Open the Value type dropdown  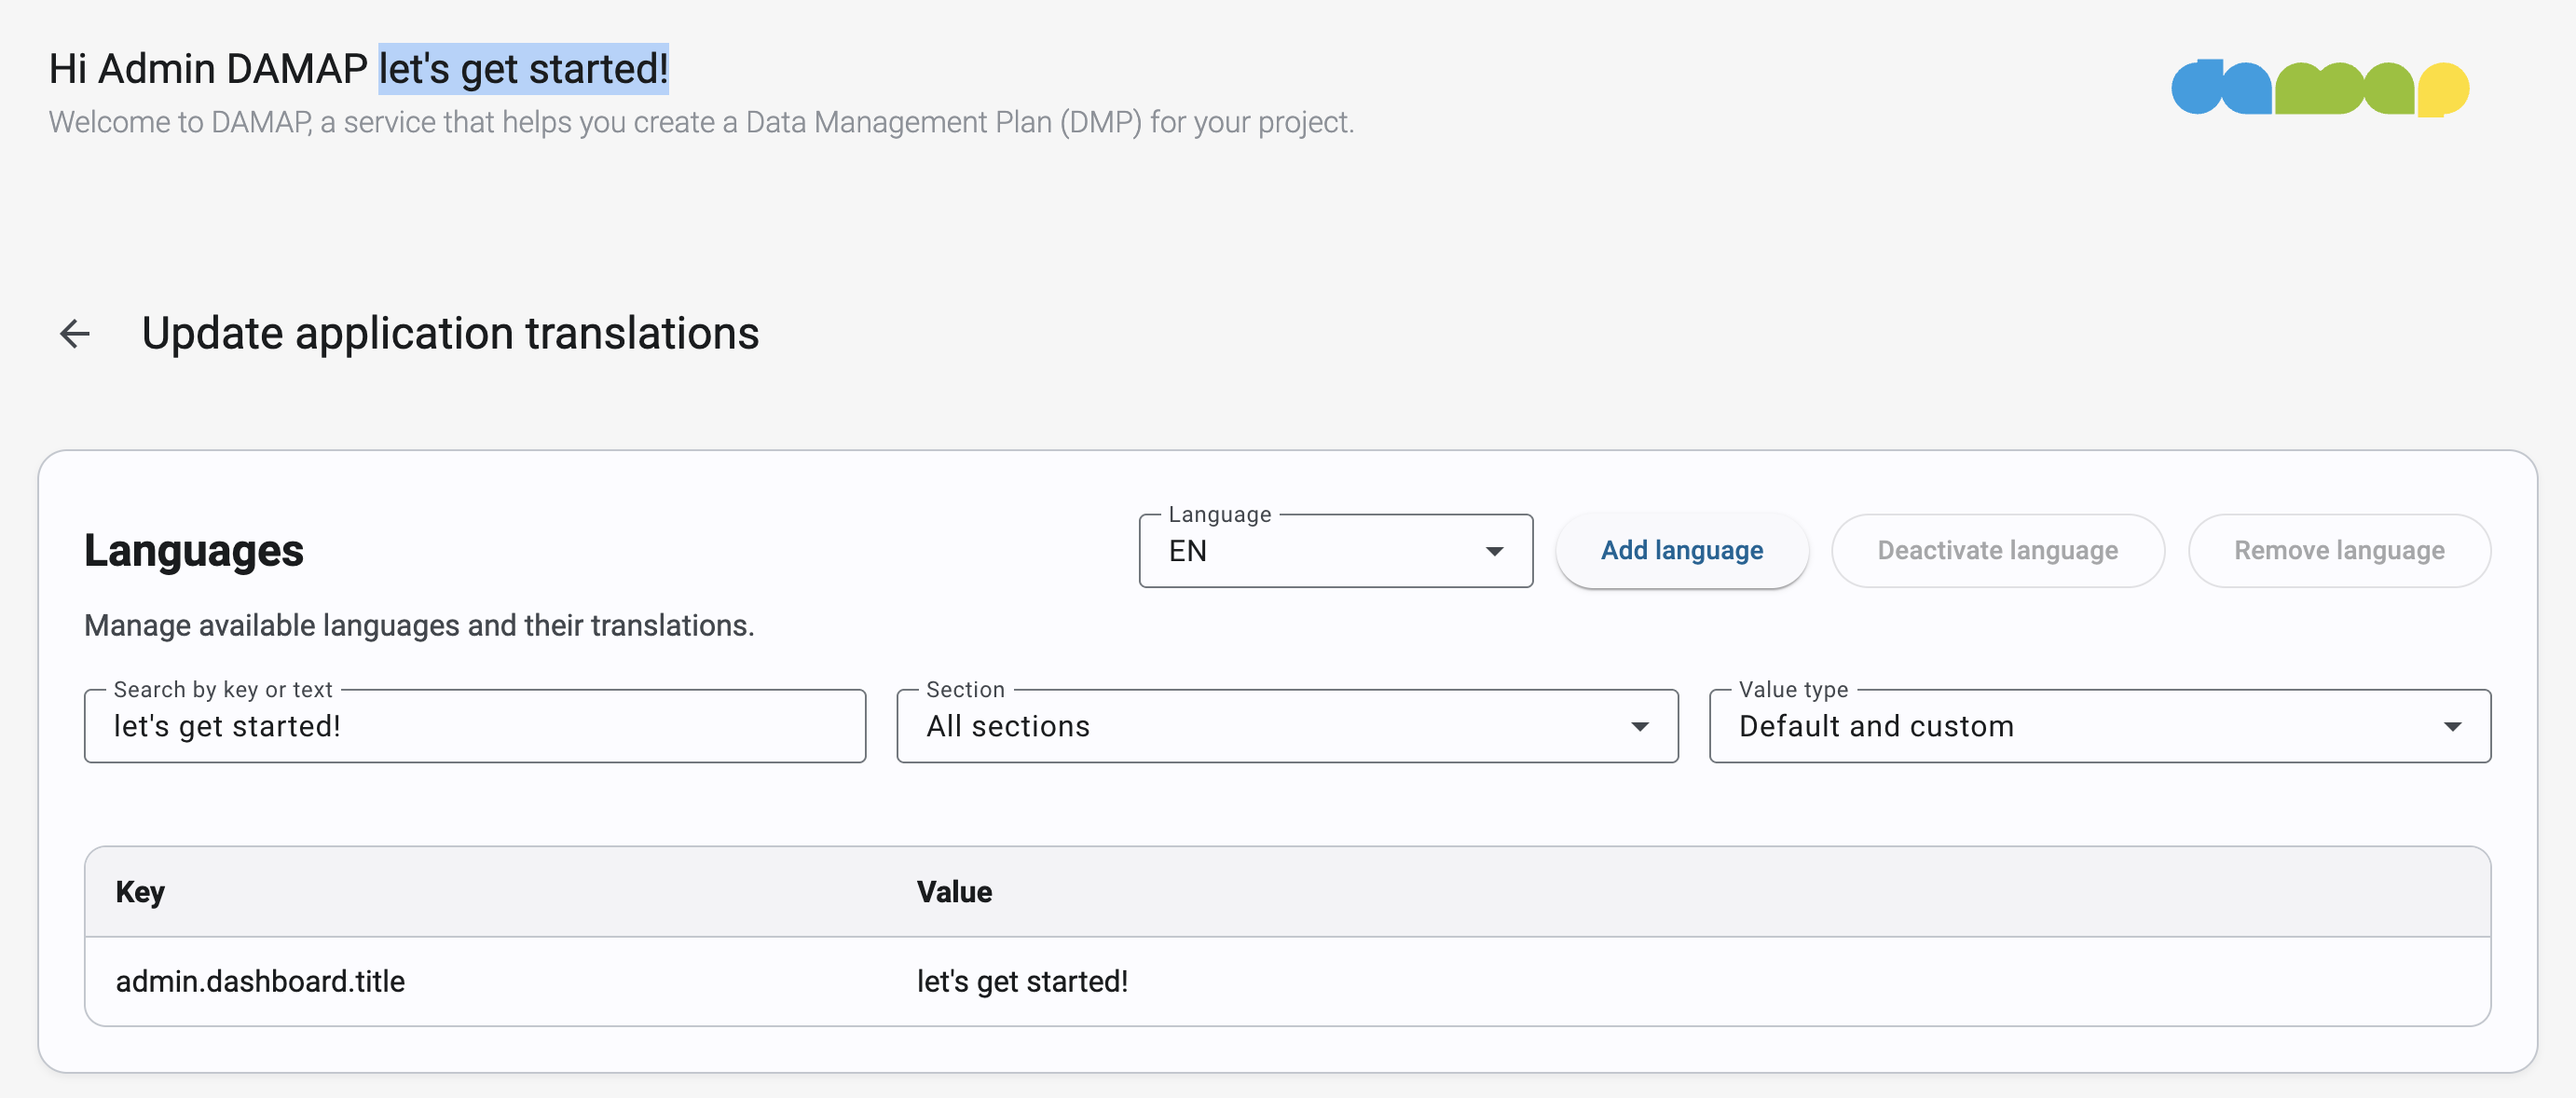[2099, 726]
